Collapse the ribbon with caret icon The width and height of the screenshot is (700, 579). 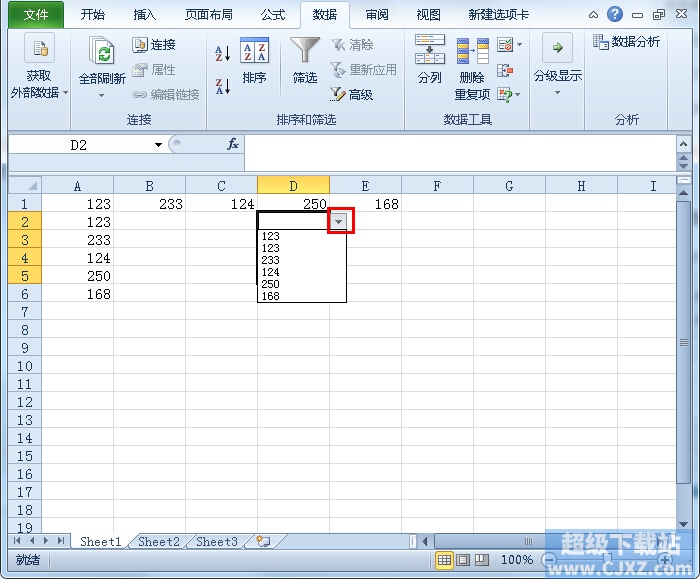tap(593, 15)
